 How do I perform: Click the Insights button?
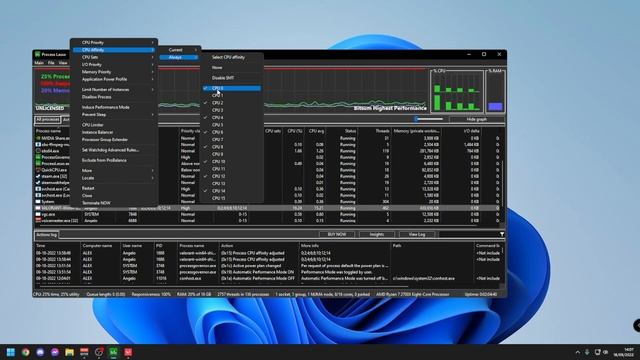pyautogui.click(x=376, y=234)
